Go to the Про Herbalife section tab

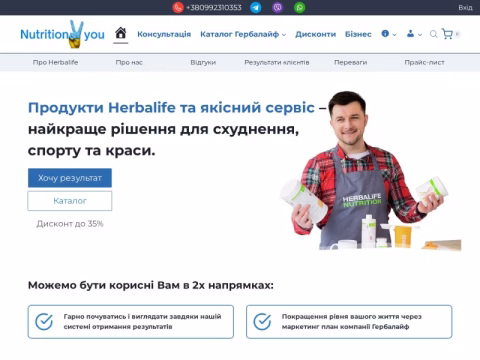point(55,62)
